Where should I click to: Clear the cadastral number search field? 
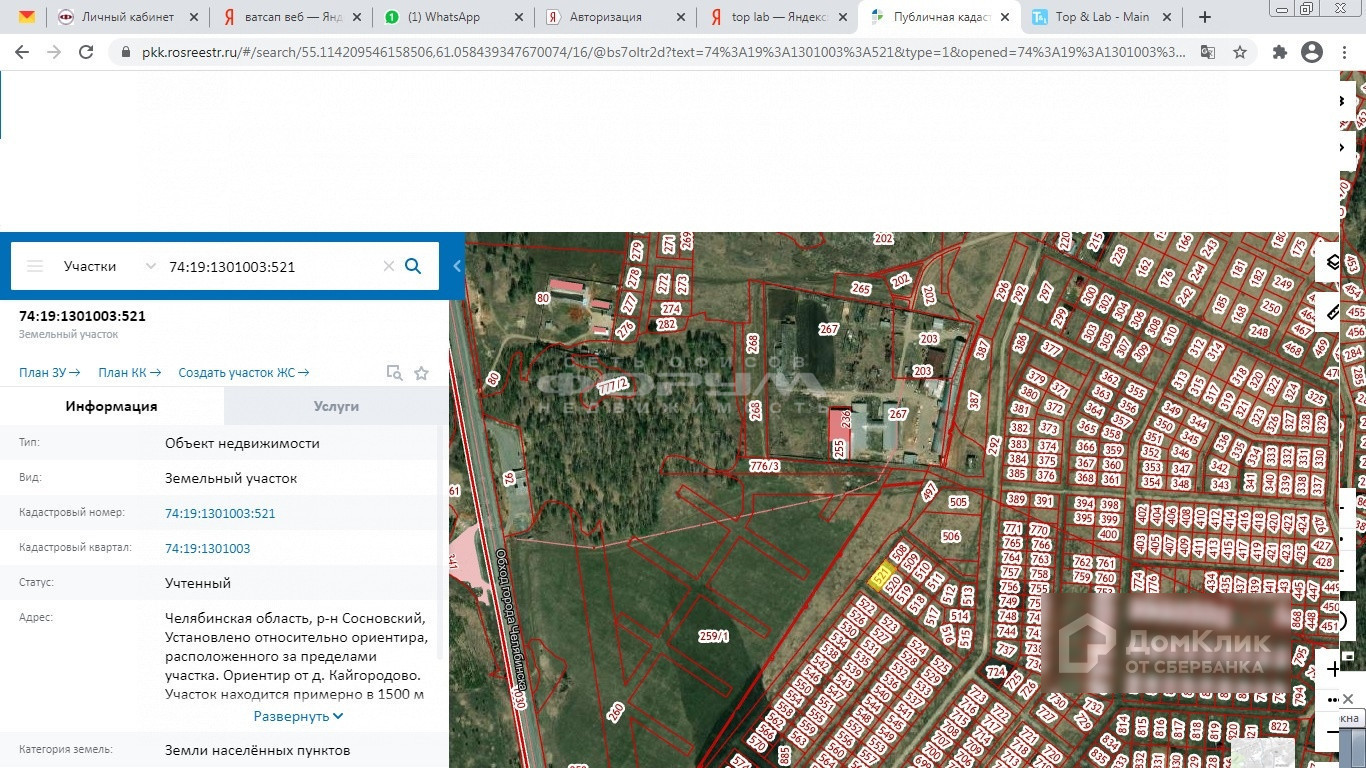389,266
